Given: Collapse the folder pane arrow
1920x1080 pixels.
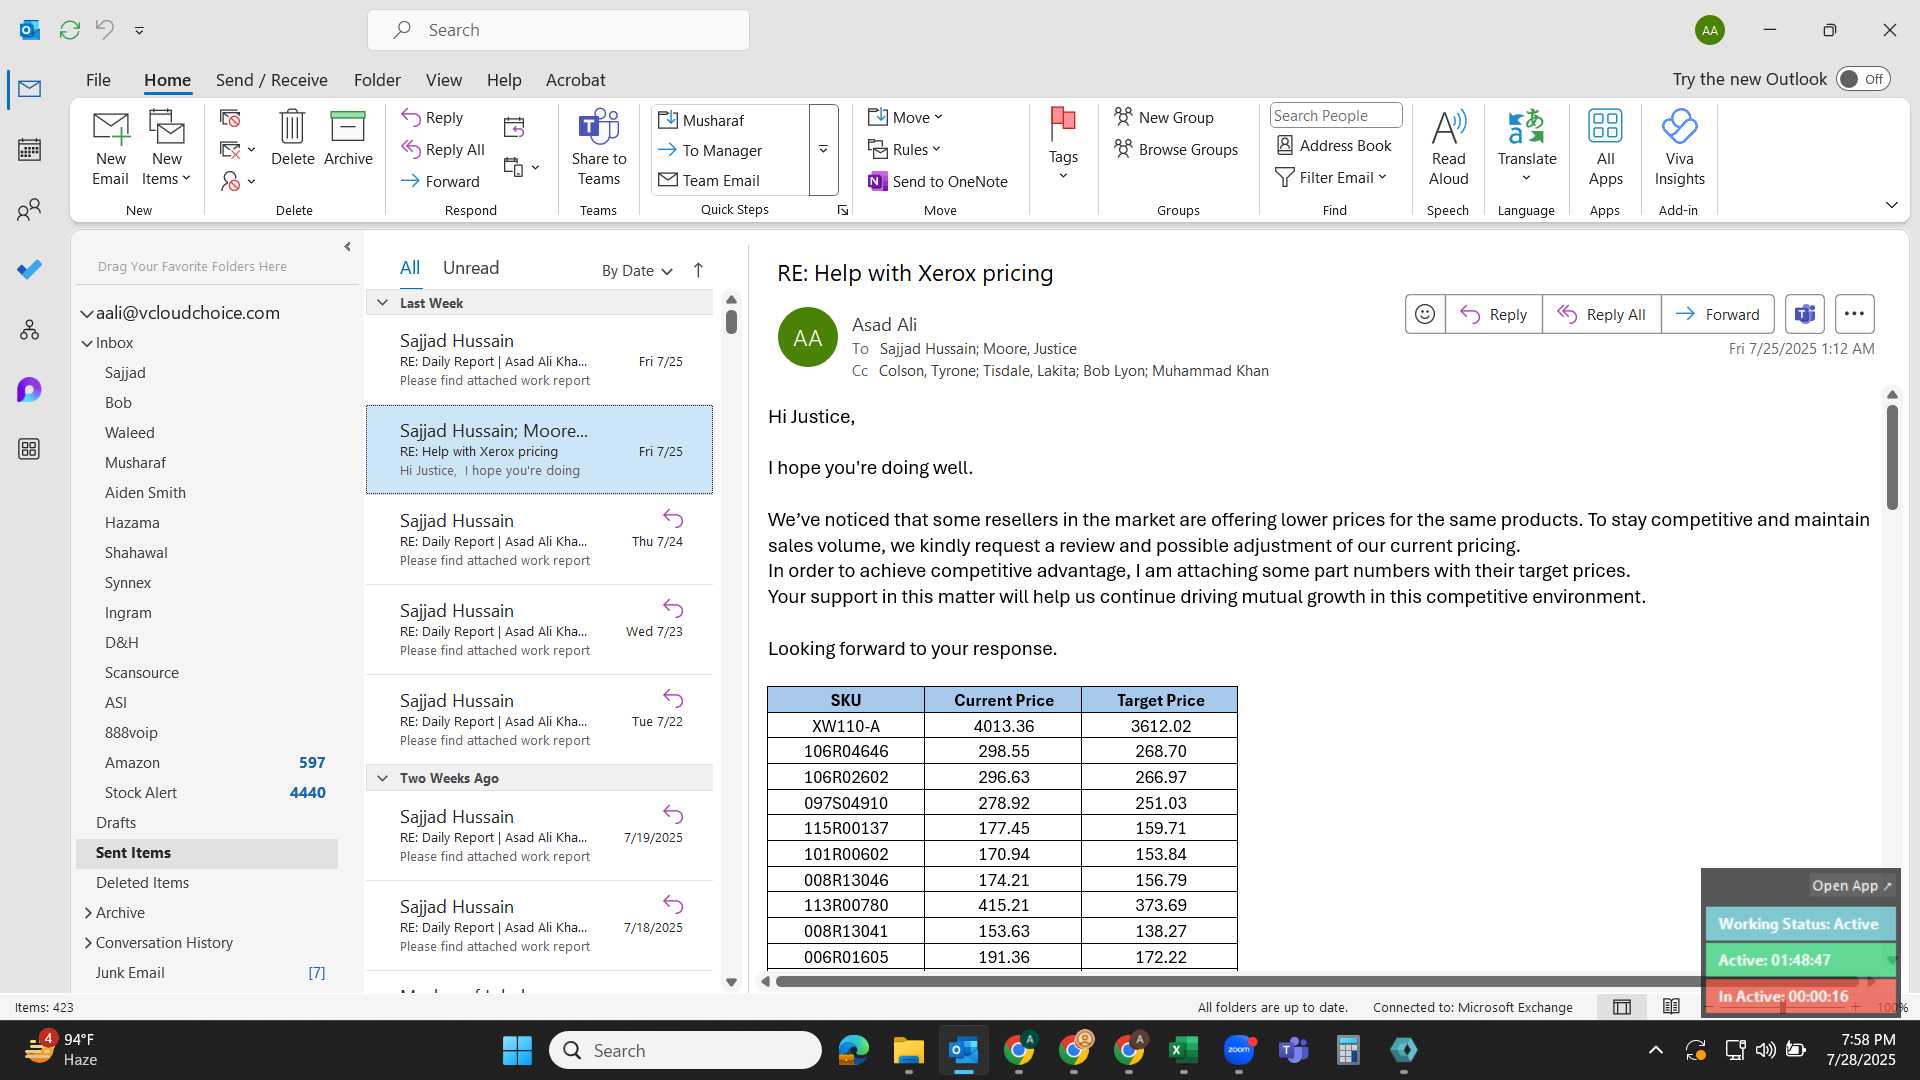Looking at the screenshot, I should point(347,247).
